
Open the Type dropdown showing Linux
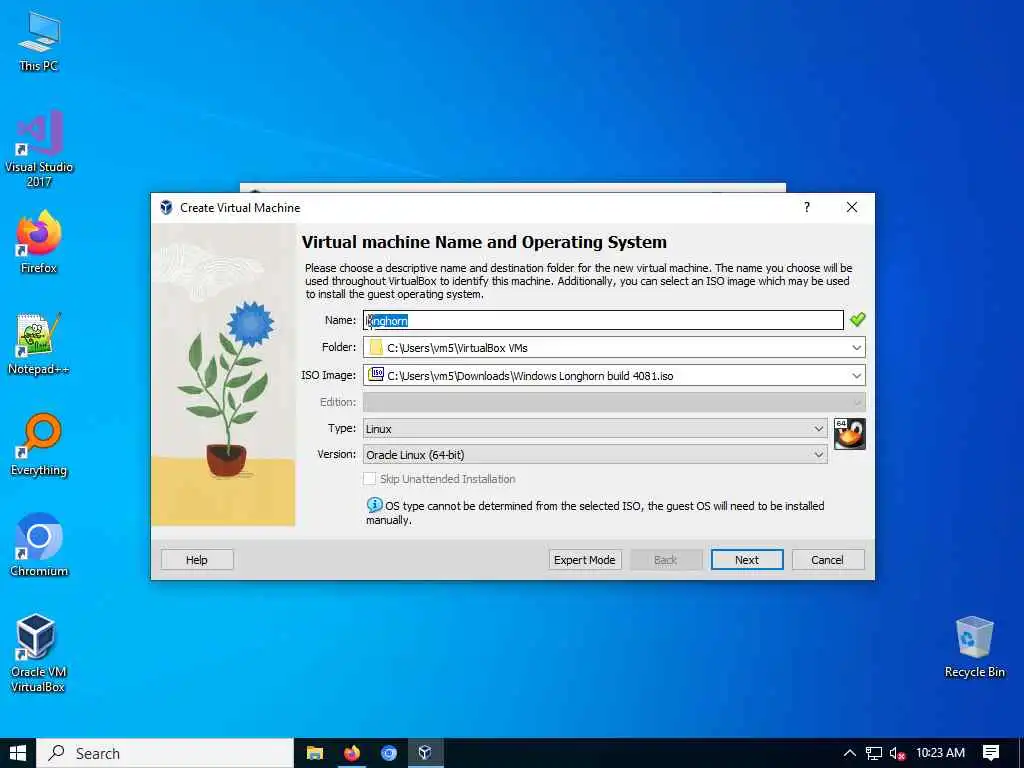[595, 428]
